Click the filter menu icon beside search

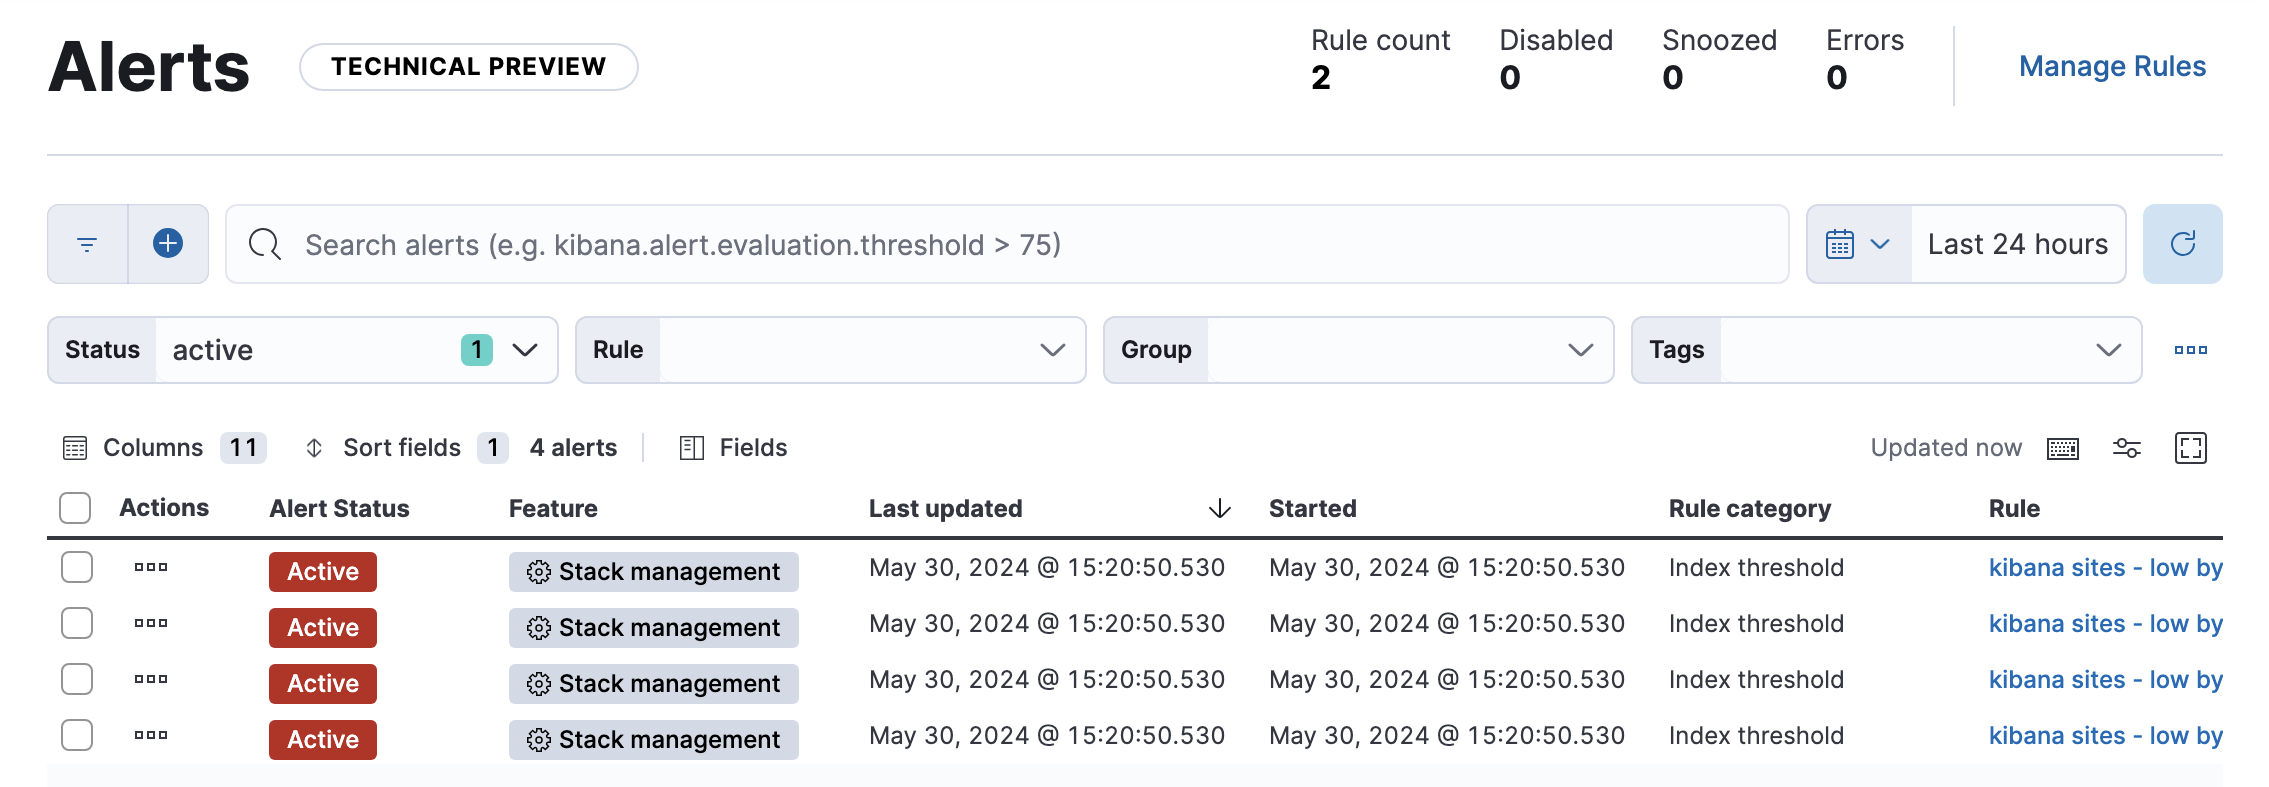(x=87, y=245)
